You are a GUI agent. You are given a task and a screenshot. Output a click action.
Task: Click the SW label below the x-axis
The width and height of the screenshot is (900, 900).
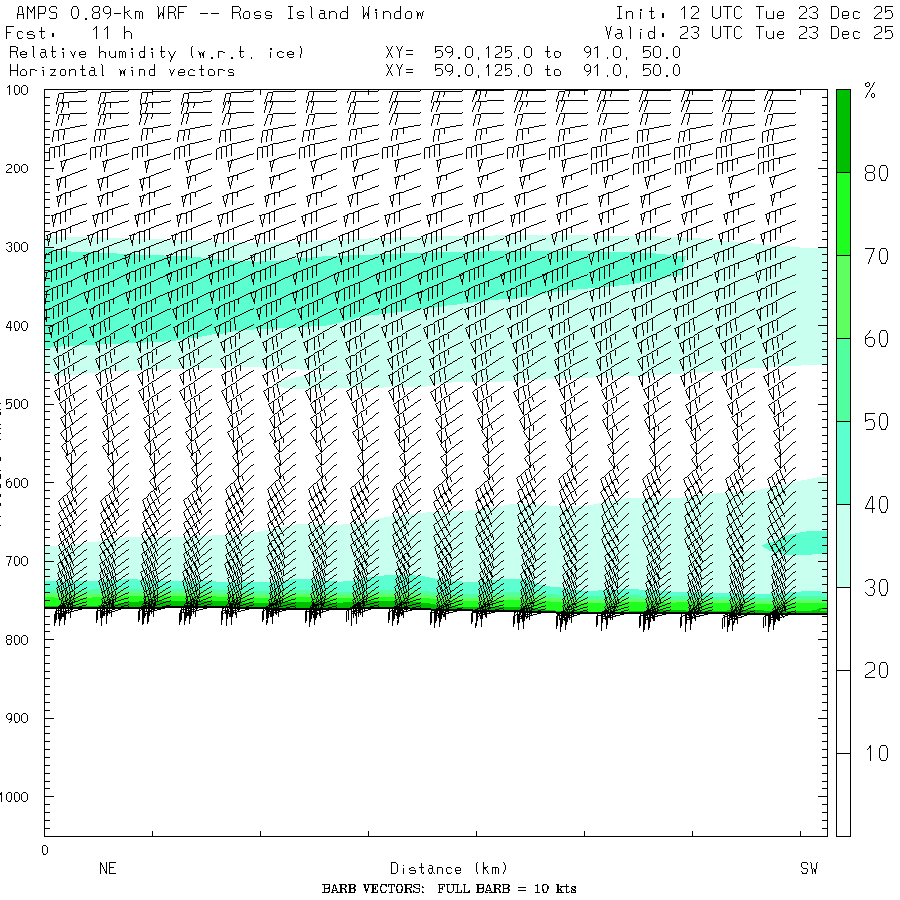click(808, 869)
